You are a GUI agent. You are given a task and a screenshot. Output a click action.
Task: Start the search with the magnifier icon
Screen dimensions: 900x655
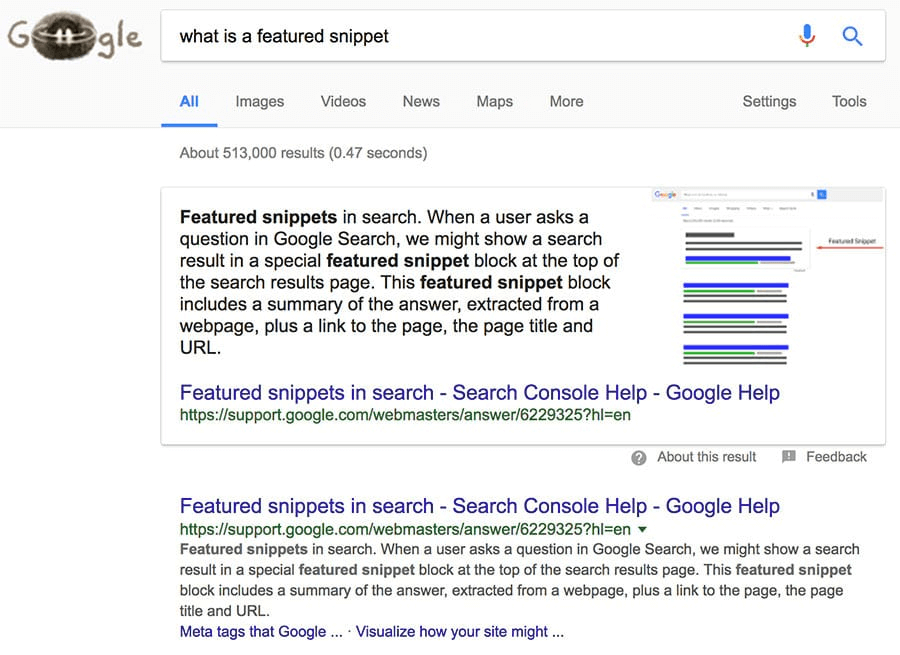852,35
